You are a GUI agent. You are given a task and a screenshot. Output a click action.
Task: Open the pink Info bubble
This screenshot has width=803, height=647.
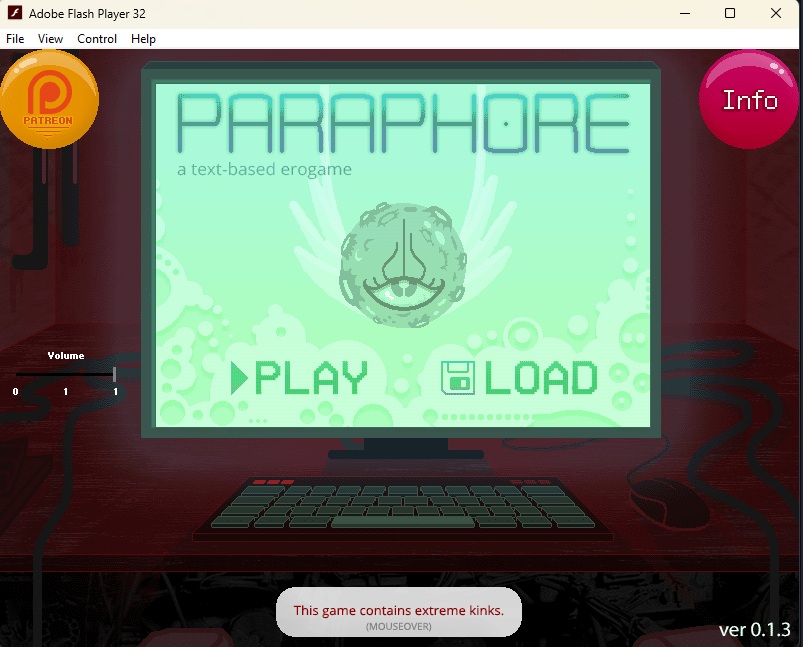click(x=749, y=99)
